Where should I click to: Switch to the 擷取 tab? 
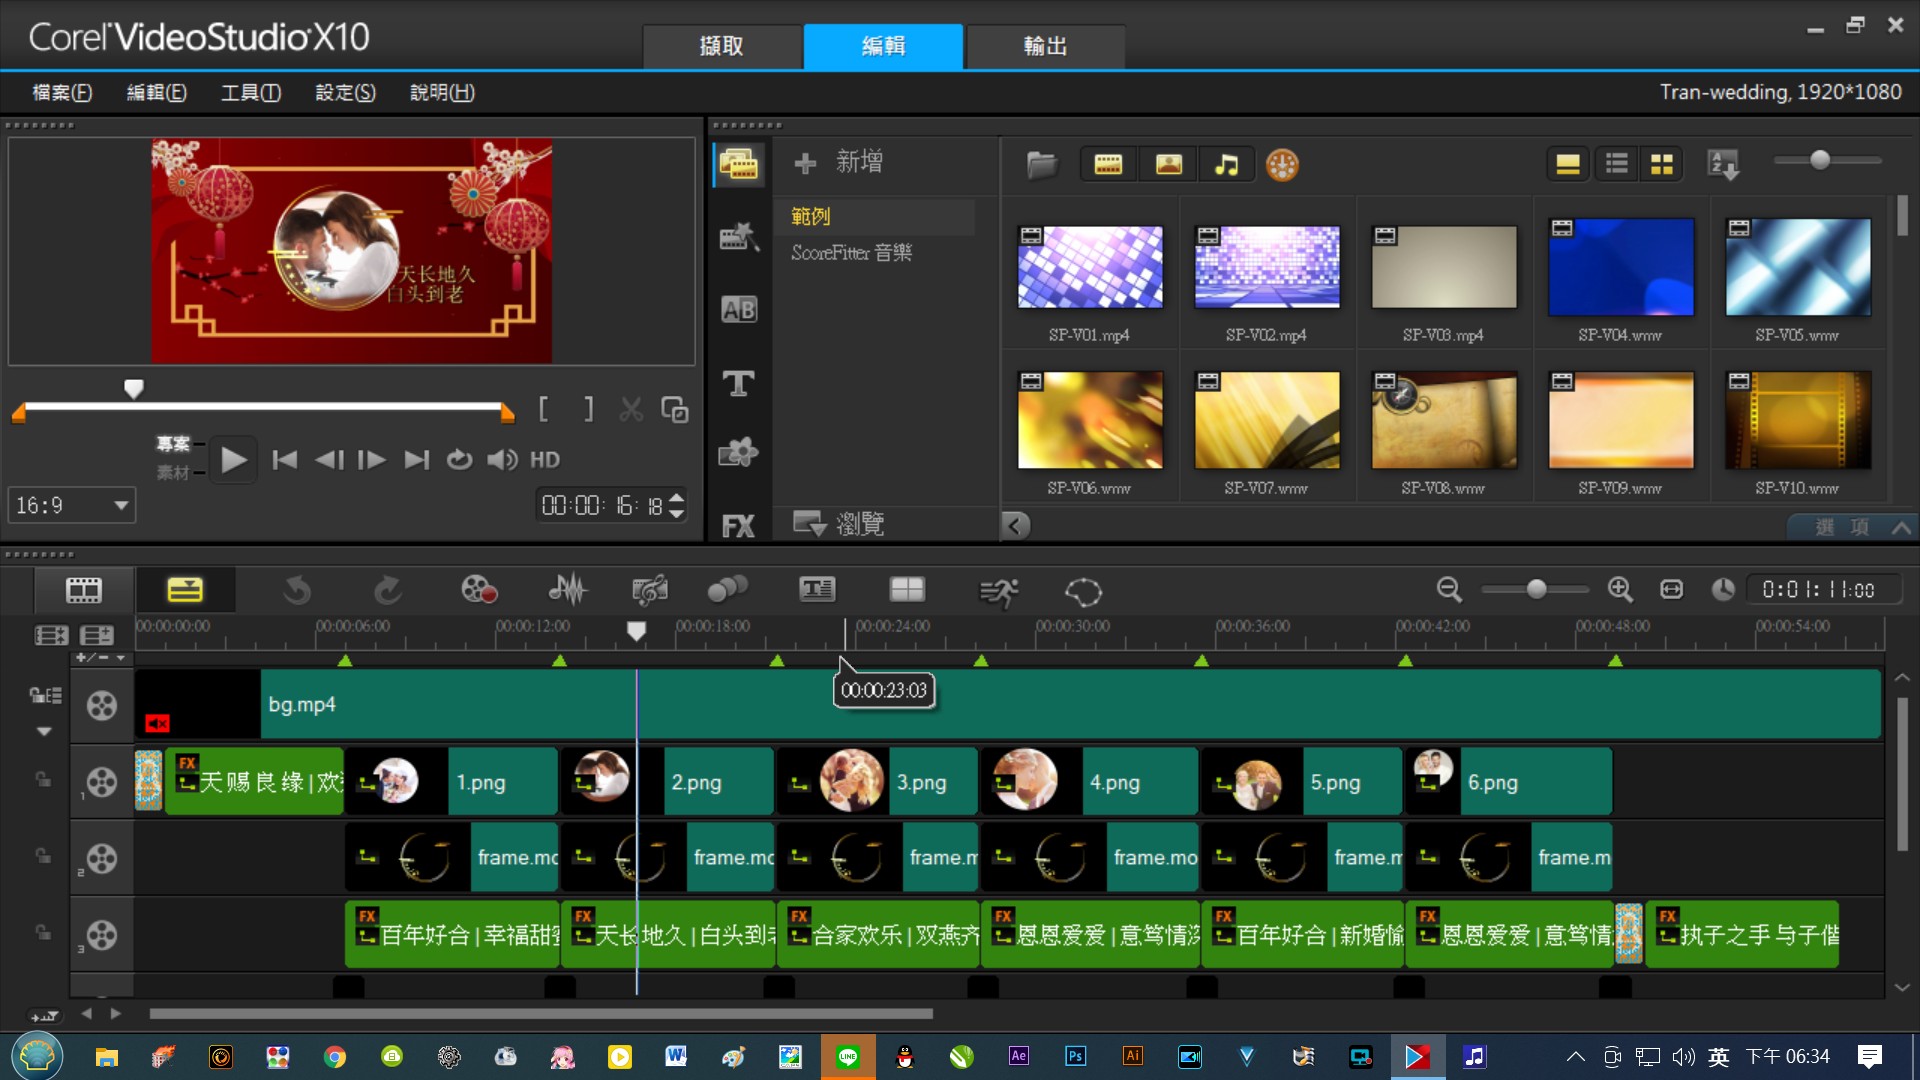coord(722,46)
